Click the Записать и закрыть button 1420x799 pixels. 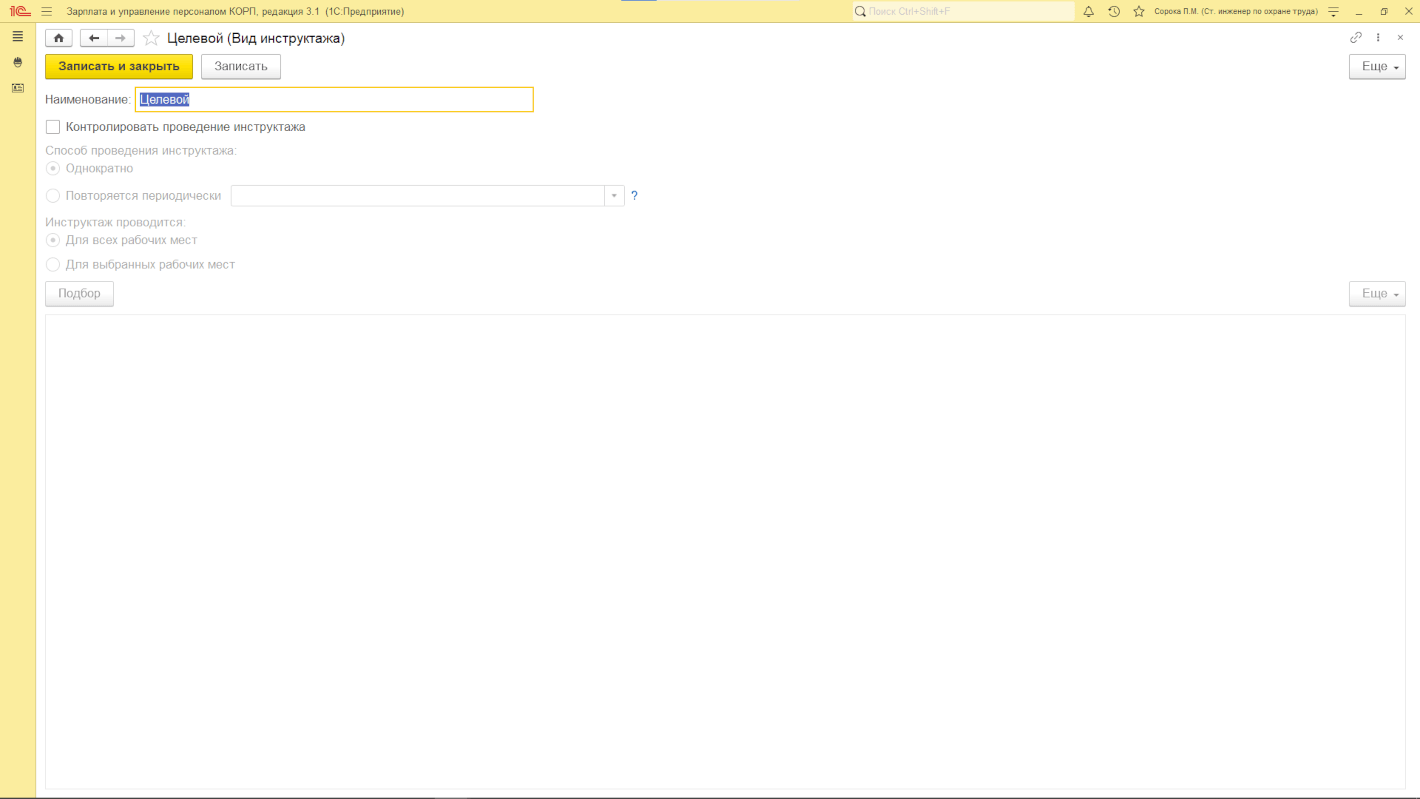[119, 66]
